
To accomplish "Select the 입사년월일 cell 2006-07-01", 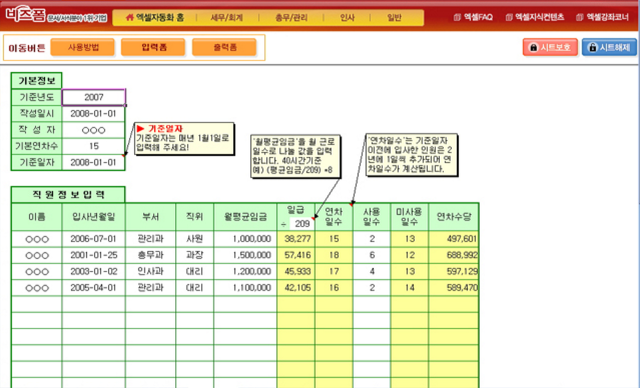I will coord(94,239).
